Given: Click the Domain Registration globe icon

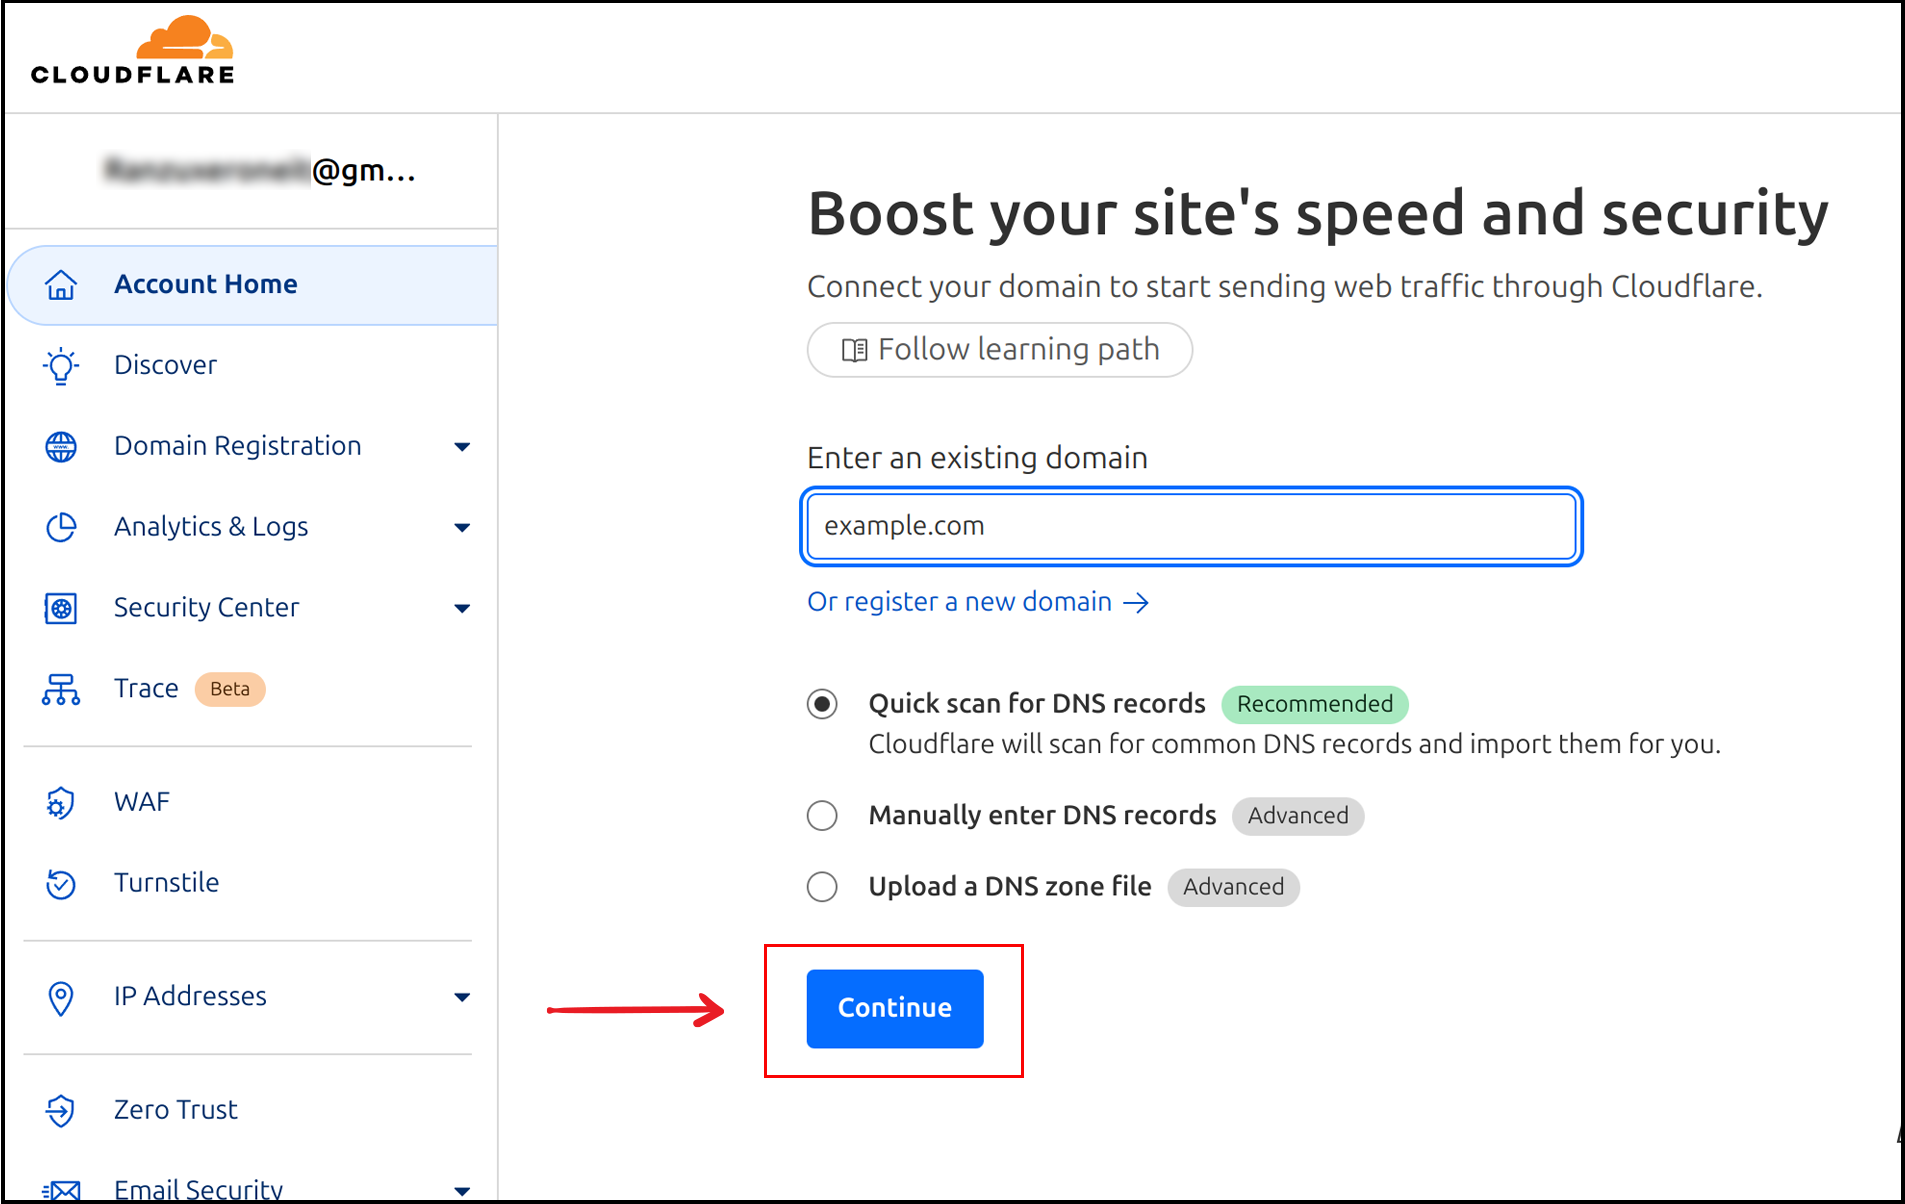Looking at the screenshot, I should [x=61, y=446].
